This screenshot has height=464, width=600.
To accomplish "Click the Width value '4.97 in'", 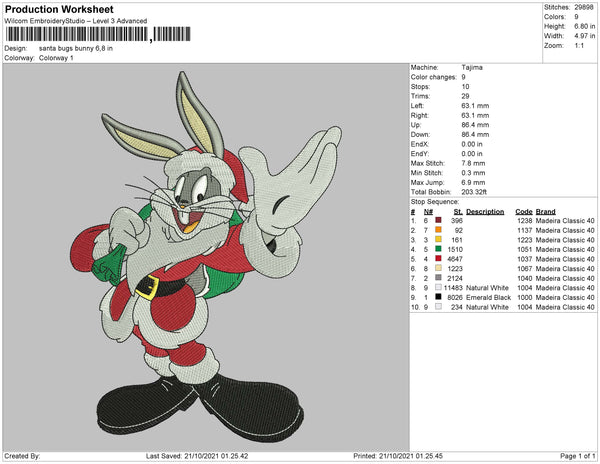I will [x=584, y=36].
